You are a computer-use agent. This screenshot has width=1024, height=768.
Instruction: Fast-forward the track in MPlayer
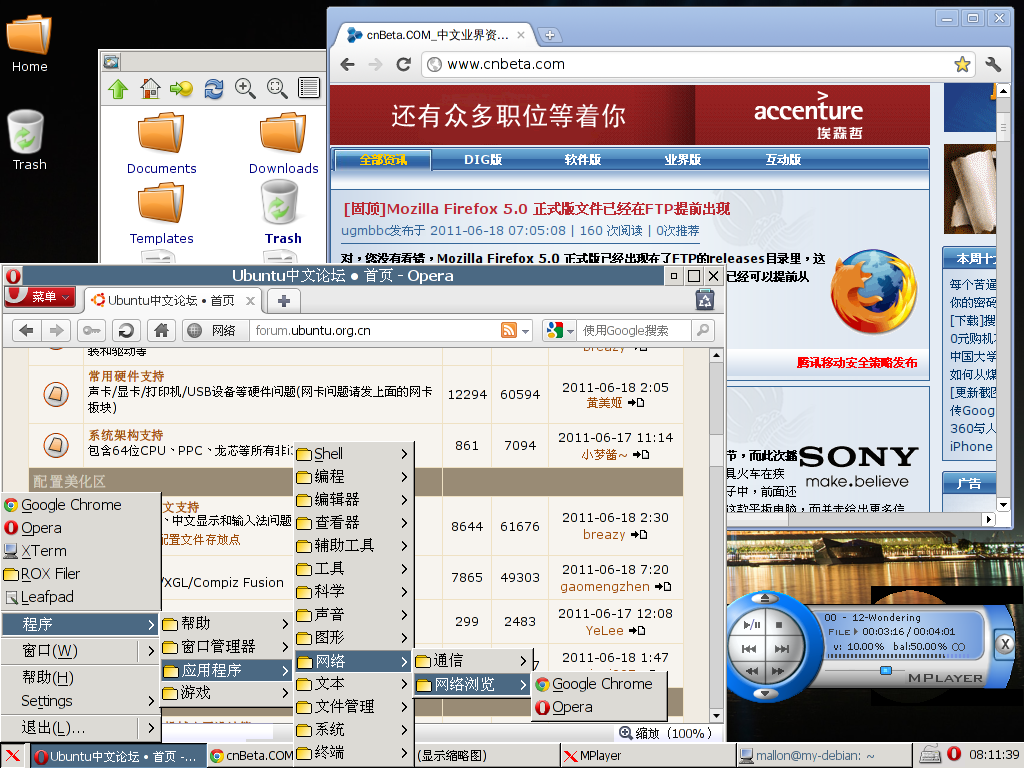[778, 671]
